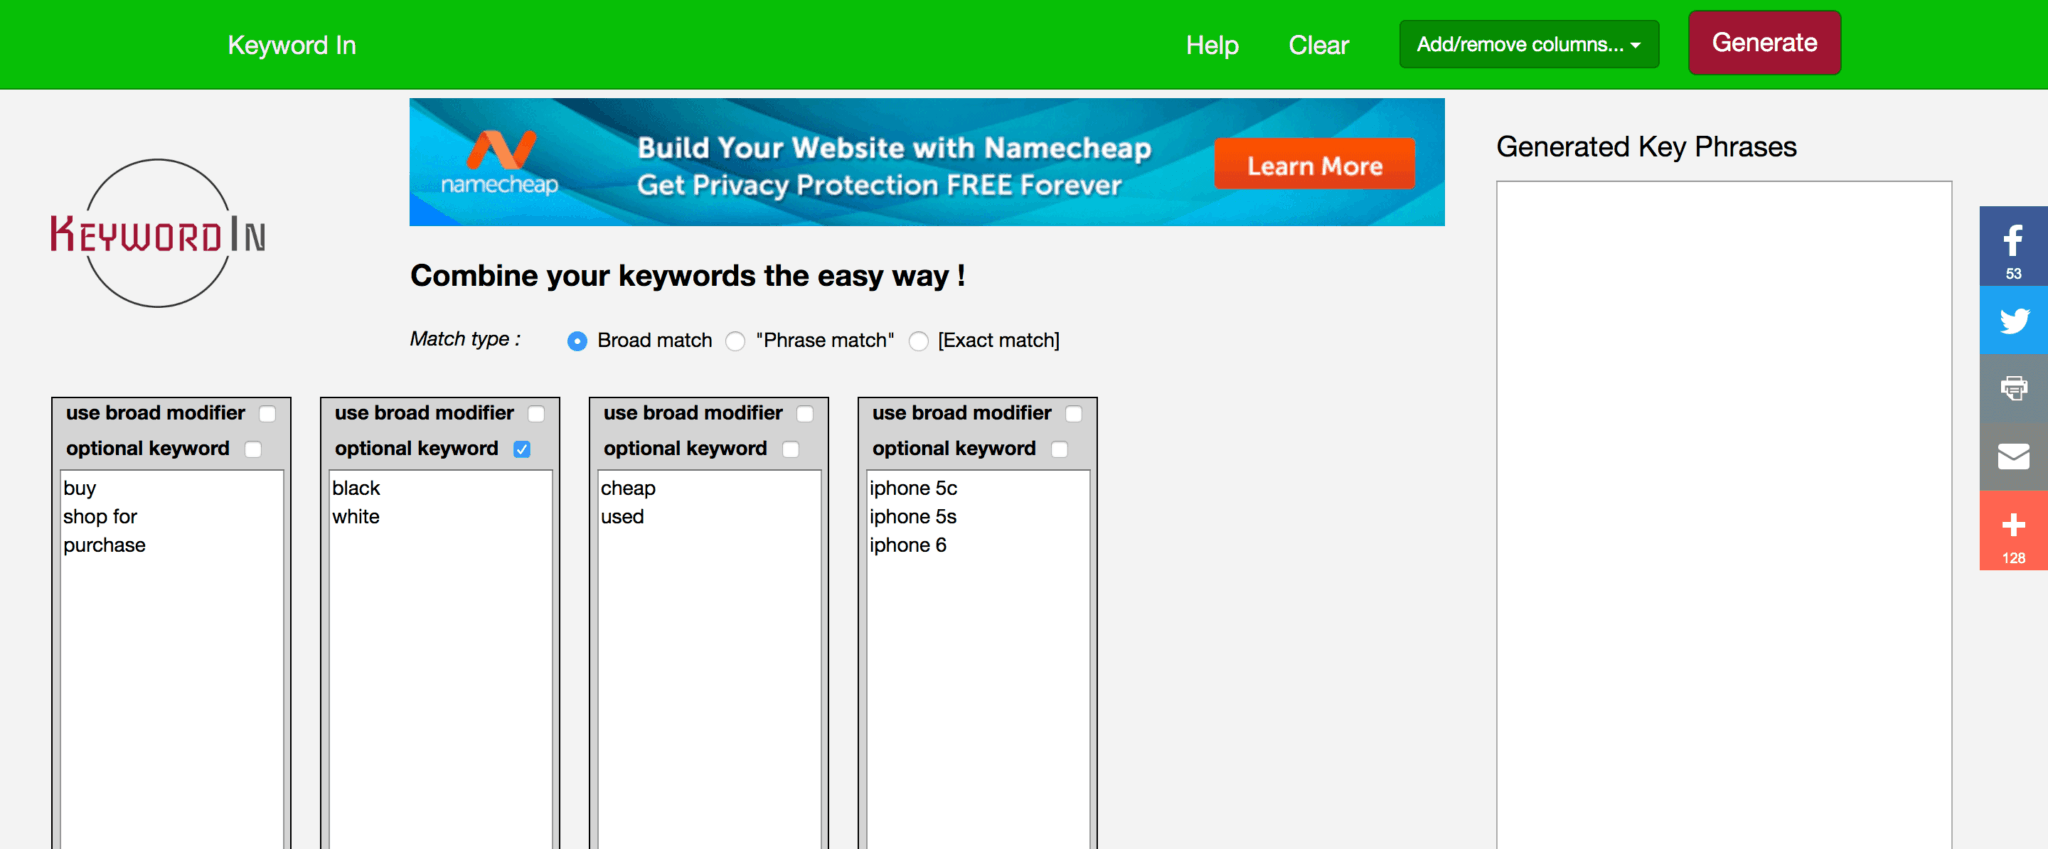Viewport: 2048px width, 849px height.
Task: Mark cheap/used column as optional keyword
Action: 791,450
